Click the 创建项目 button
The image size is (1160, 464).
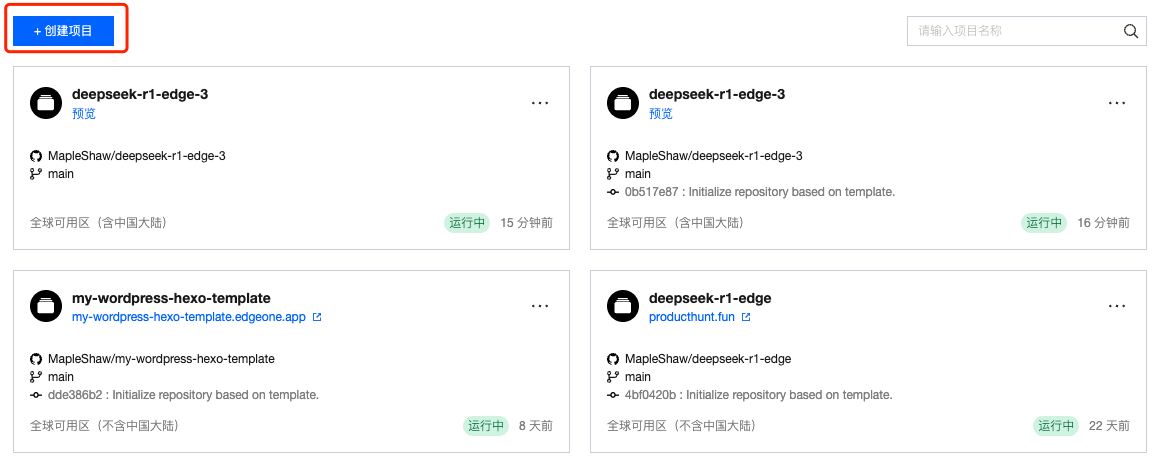point(63,31)
